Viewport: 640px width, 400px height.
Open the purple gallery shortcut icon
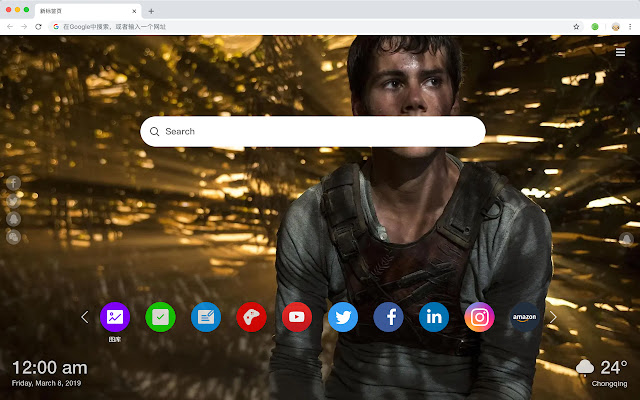pos(115,317)
